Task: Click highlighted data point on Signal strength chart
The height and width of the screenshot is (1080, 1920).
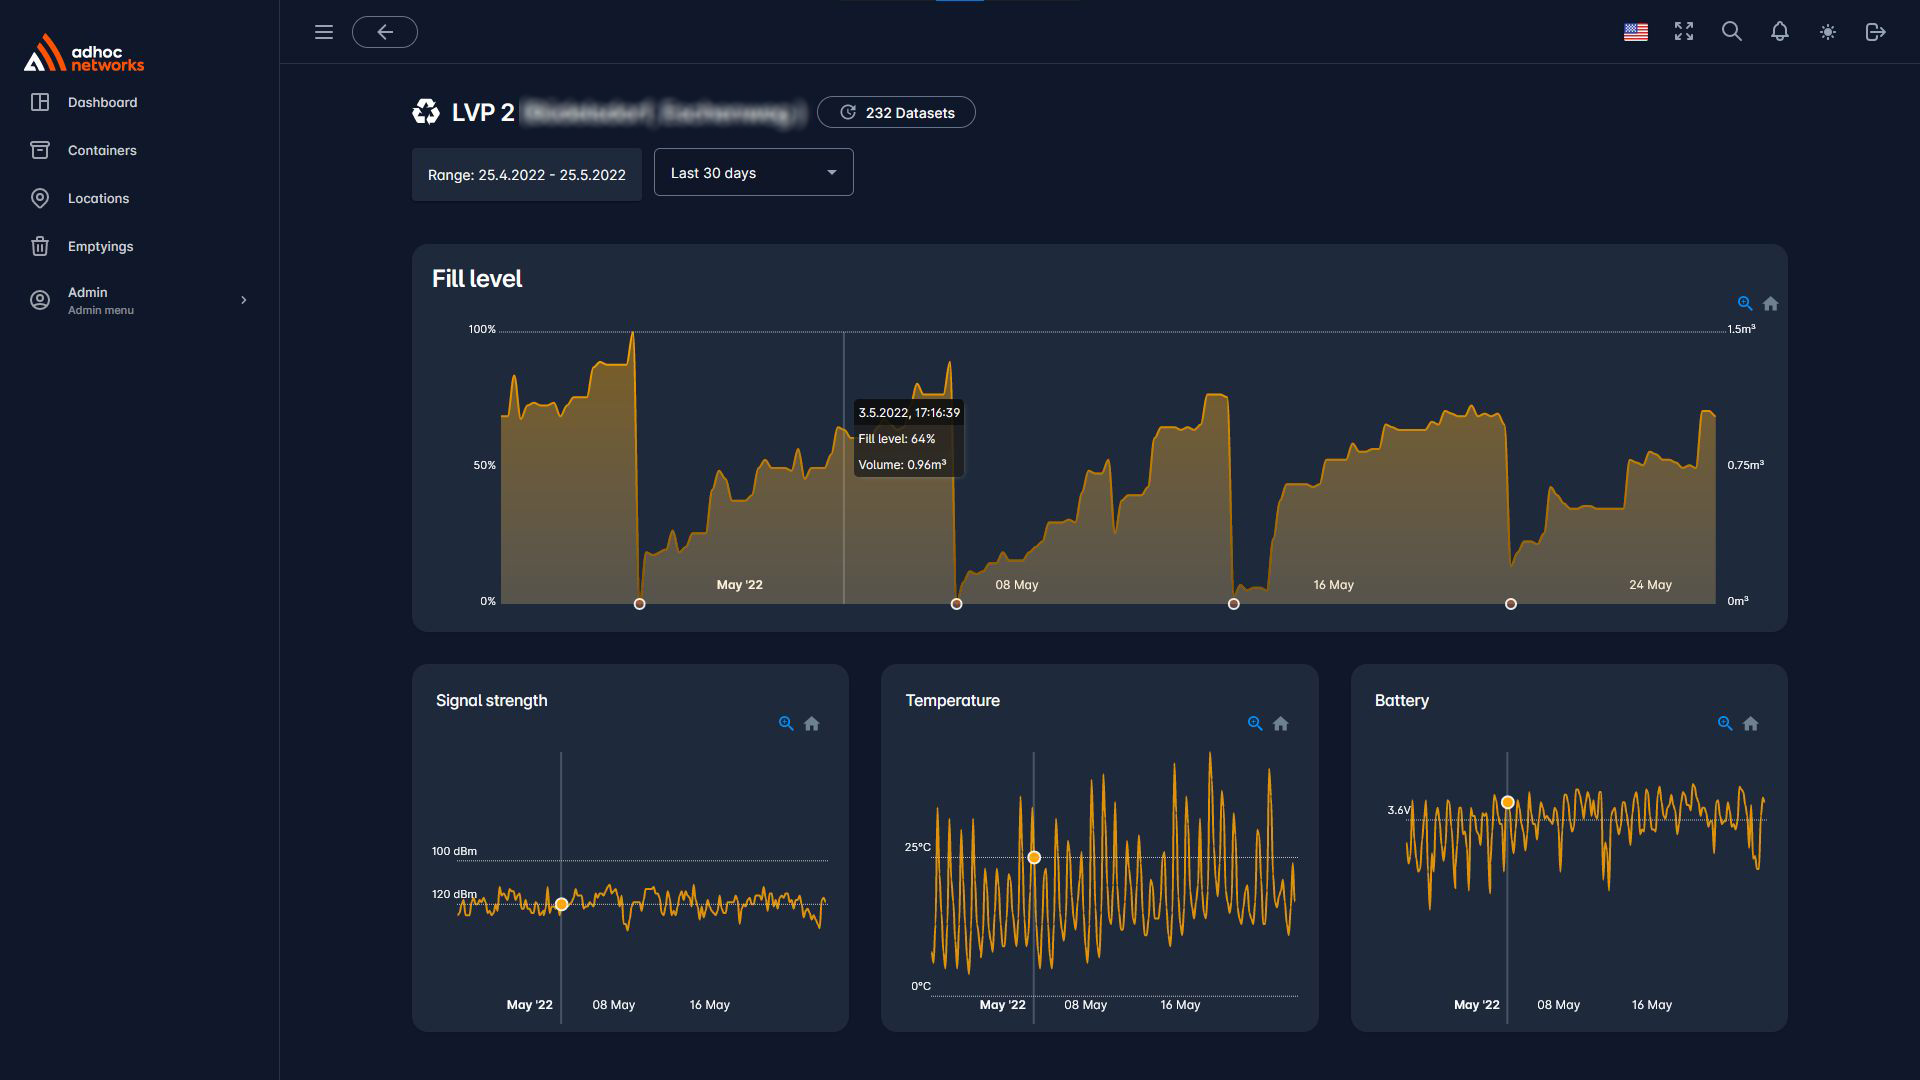Action: (x=562, y=904)
